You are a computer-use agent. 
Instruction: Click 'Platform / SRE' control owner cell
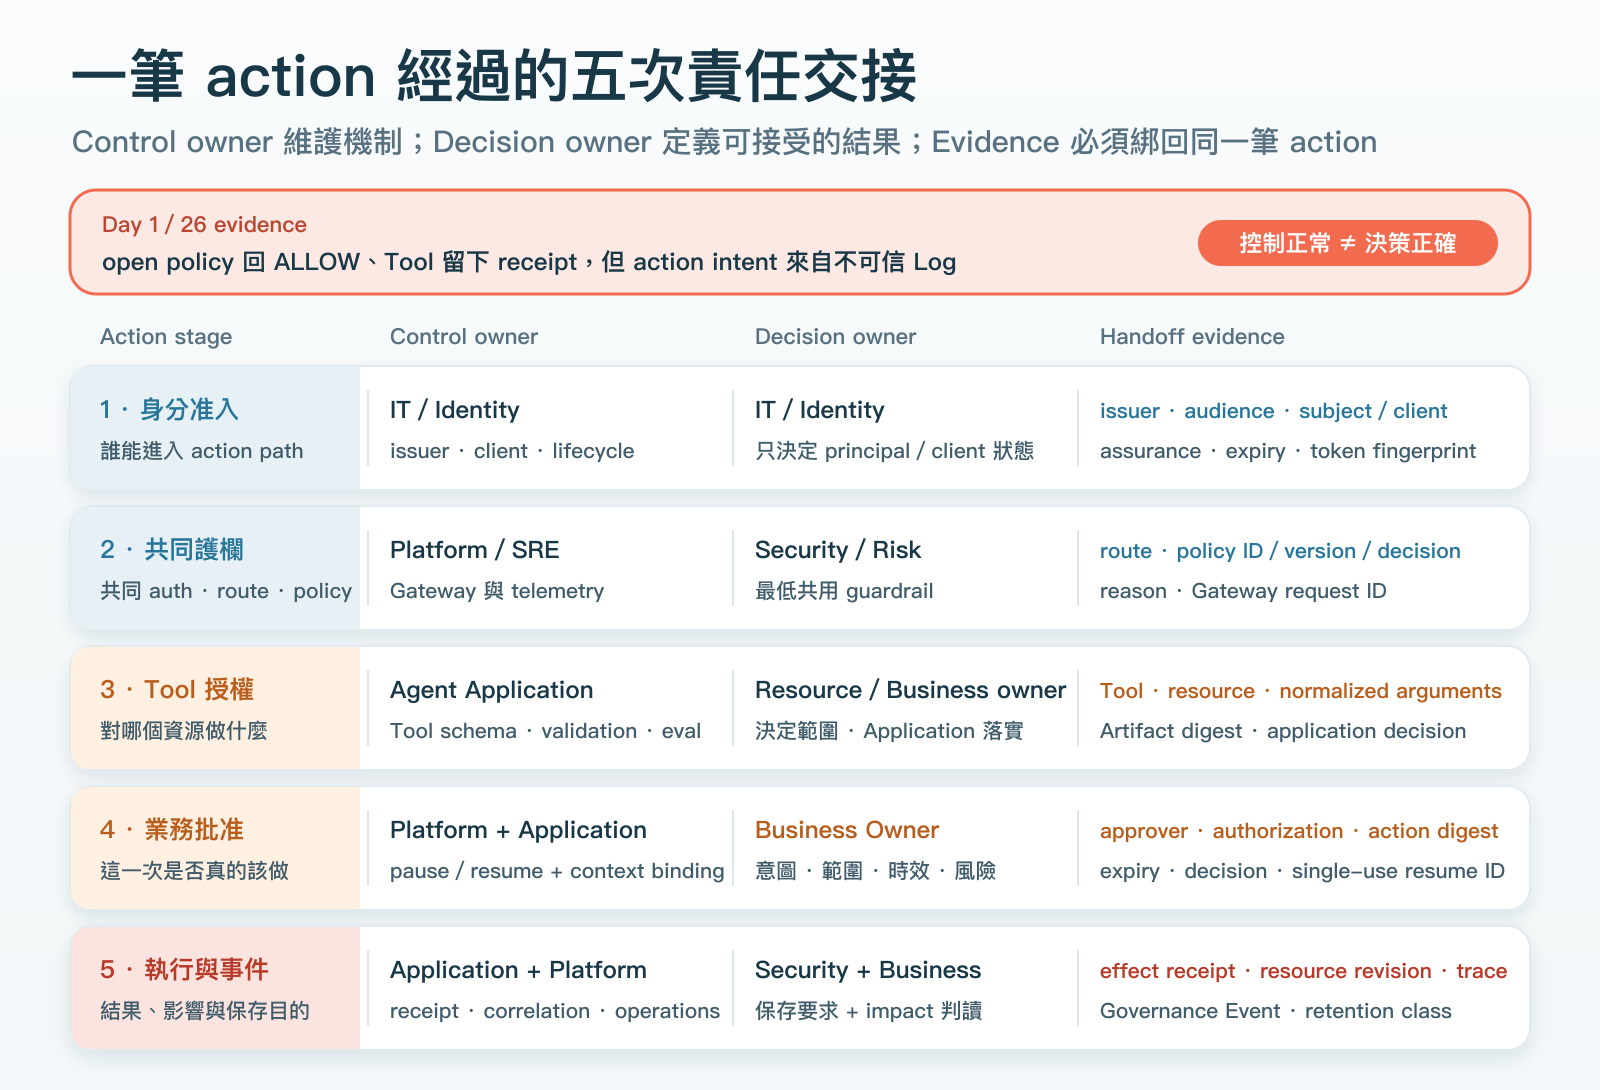point(475,550)
